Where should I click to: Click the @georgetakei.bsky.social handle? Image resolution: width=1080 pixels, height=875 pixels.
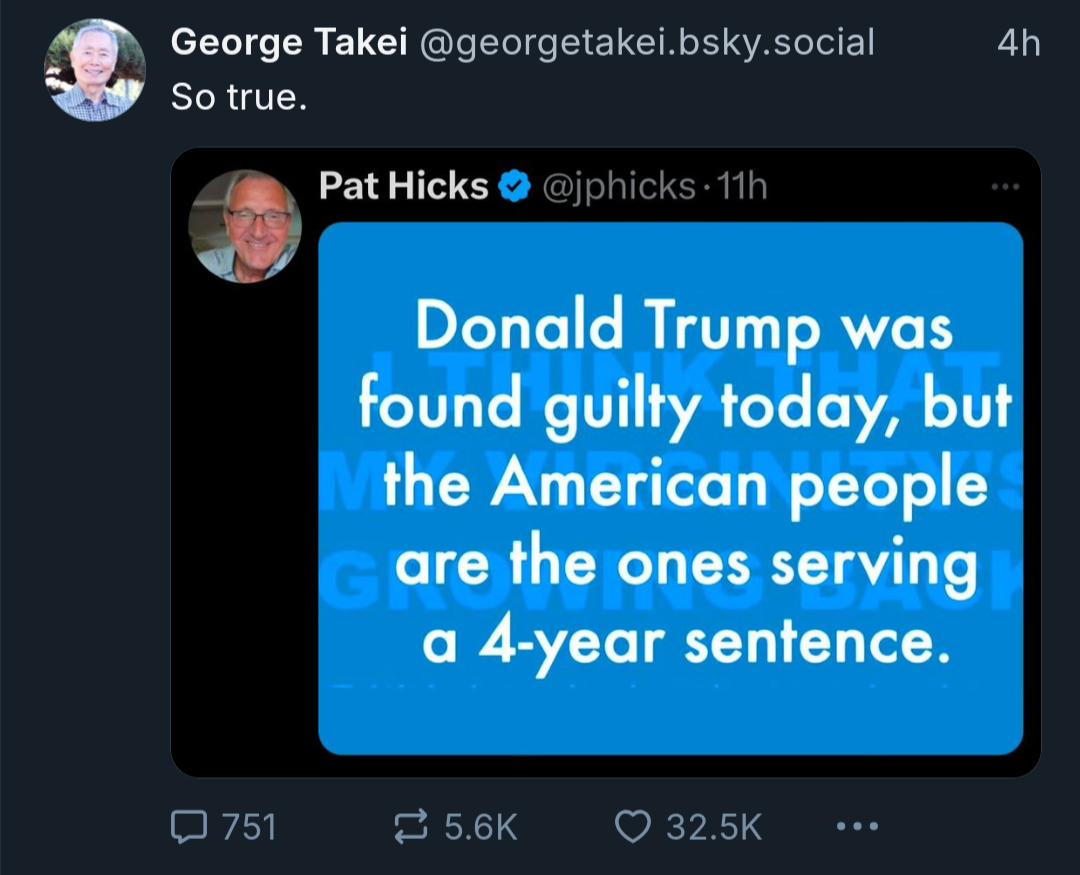645,42
